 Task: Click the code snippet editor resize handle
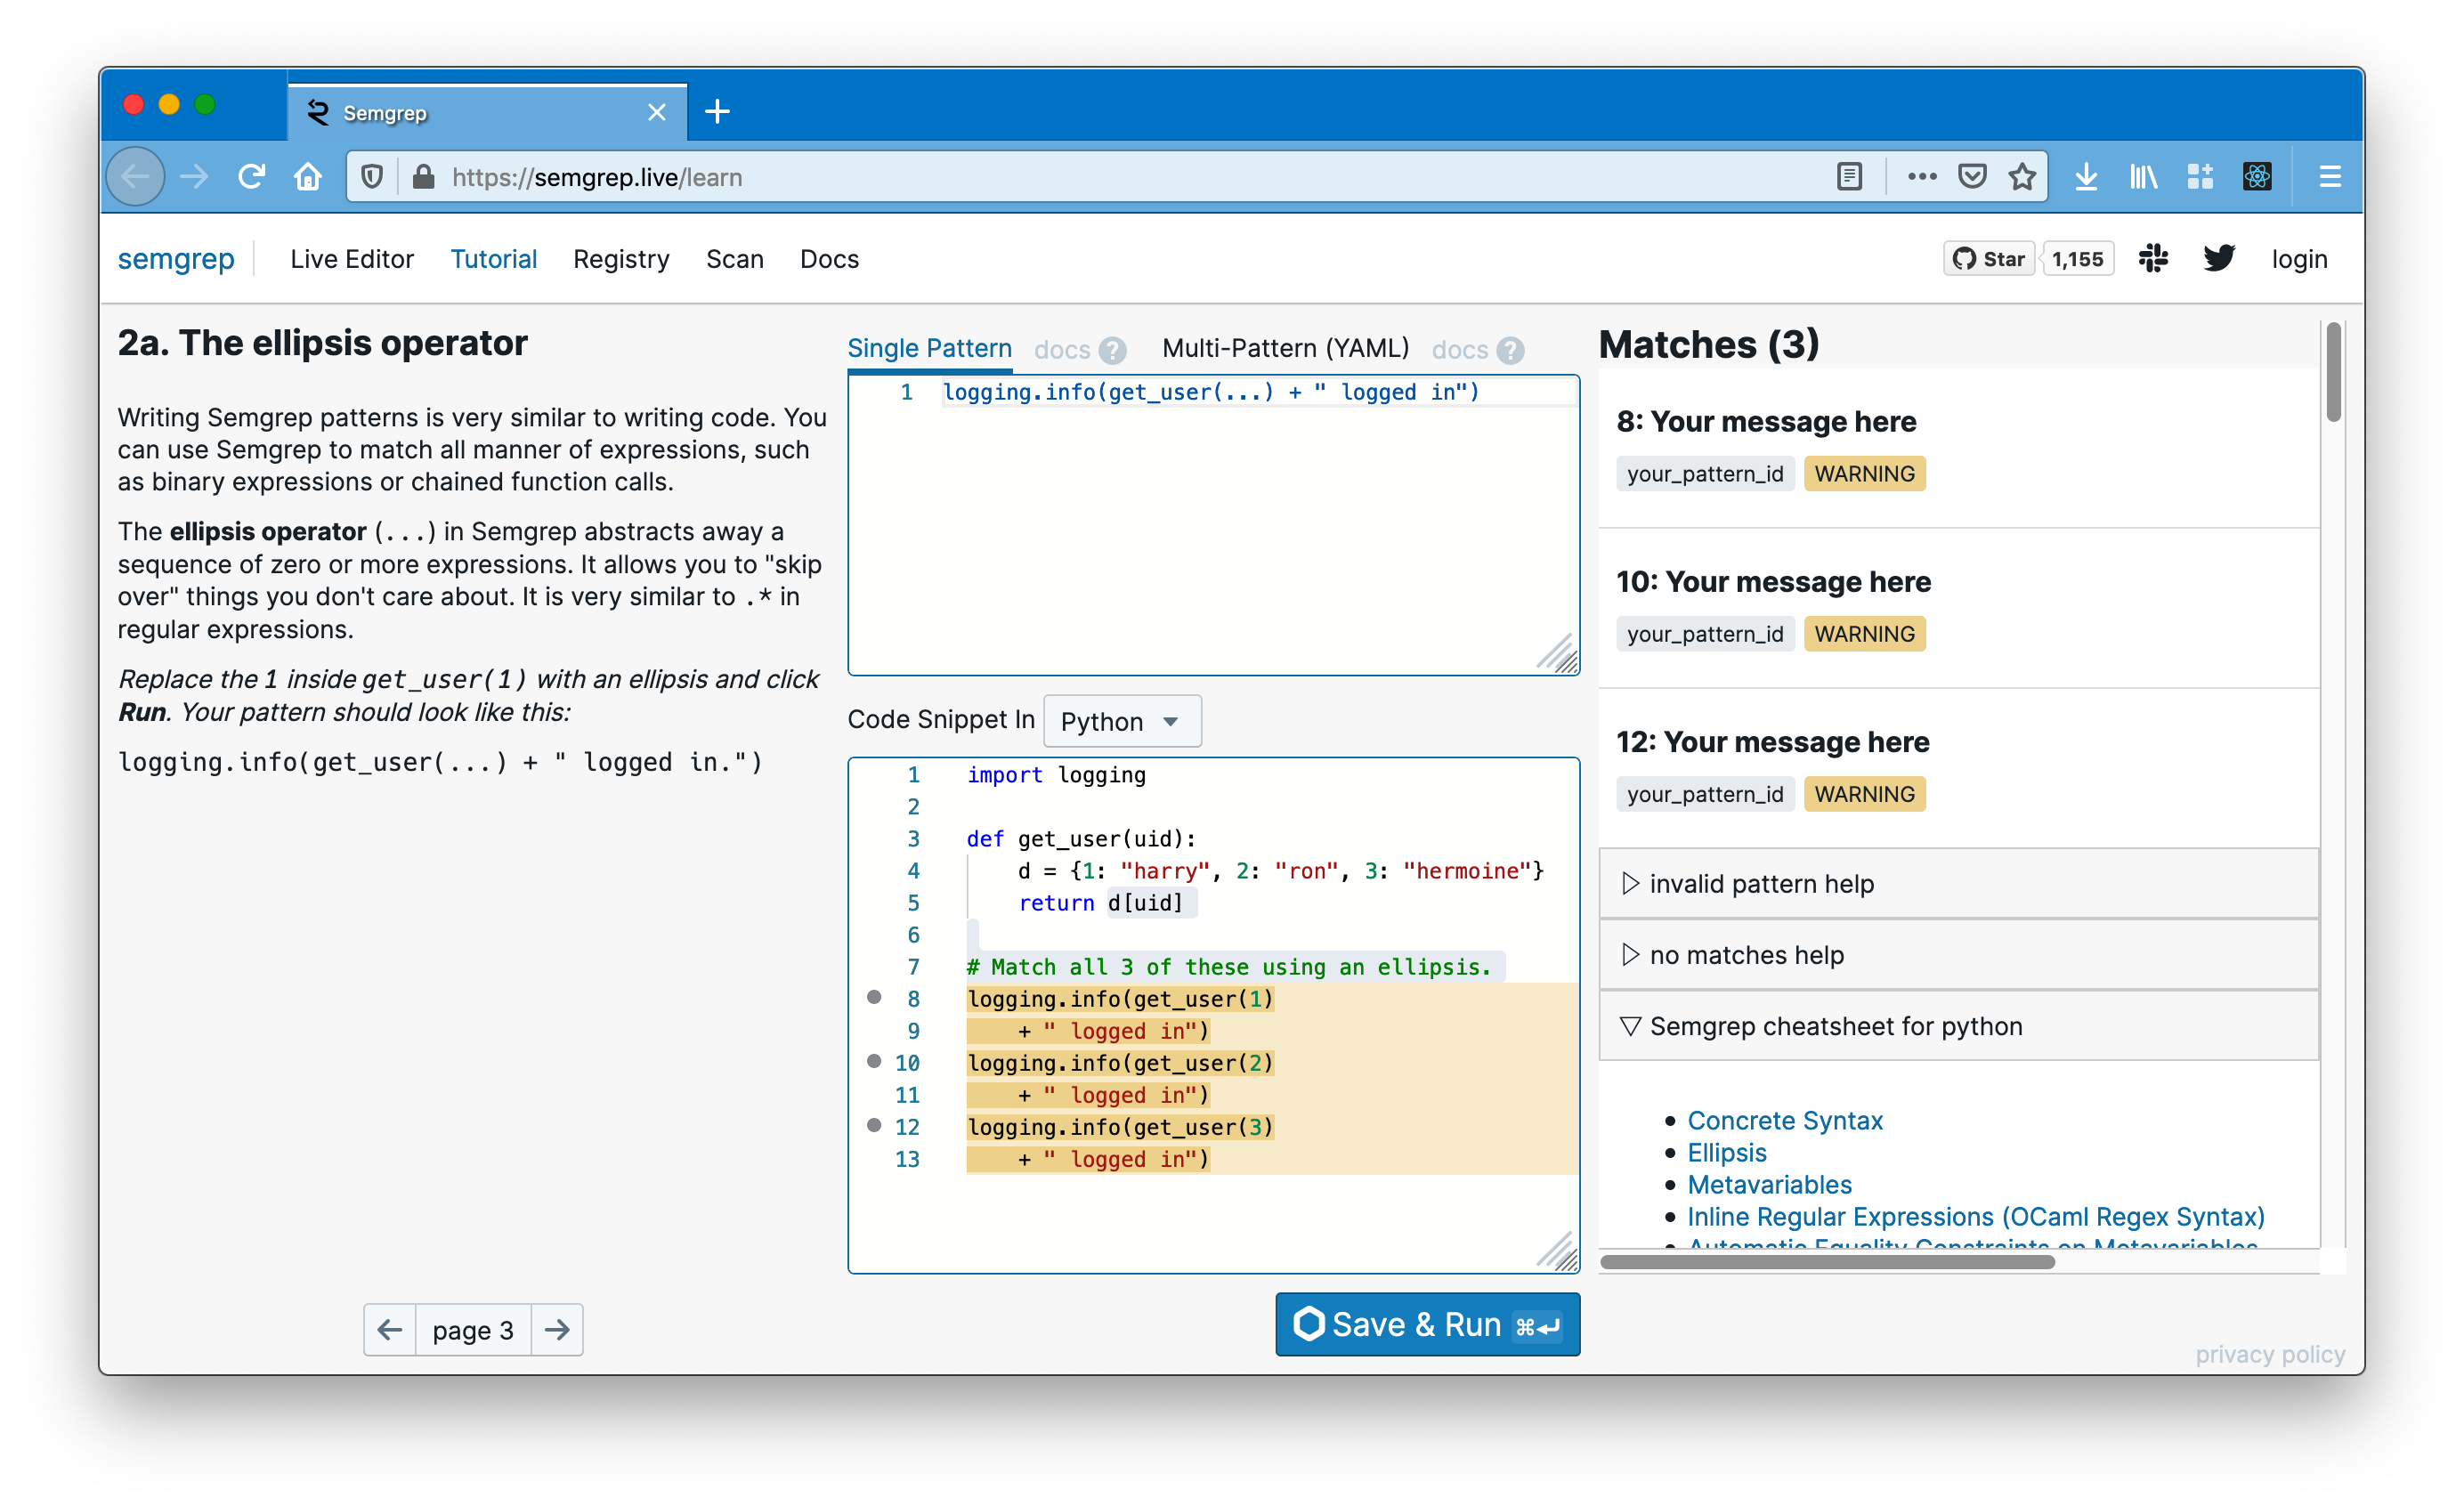pyautogui.click(x=1558, y=1251)
